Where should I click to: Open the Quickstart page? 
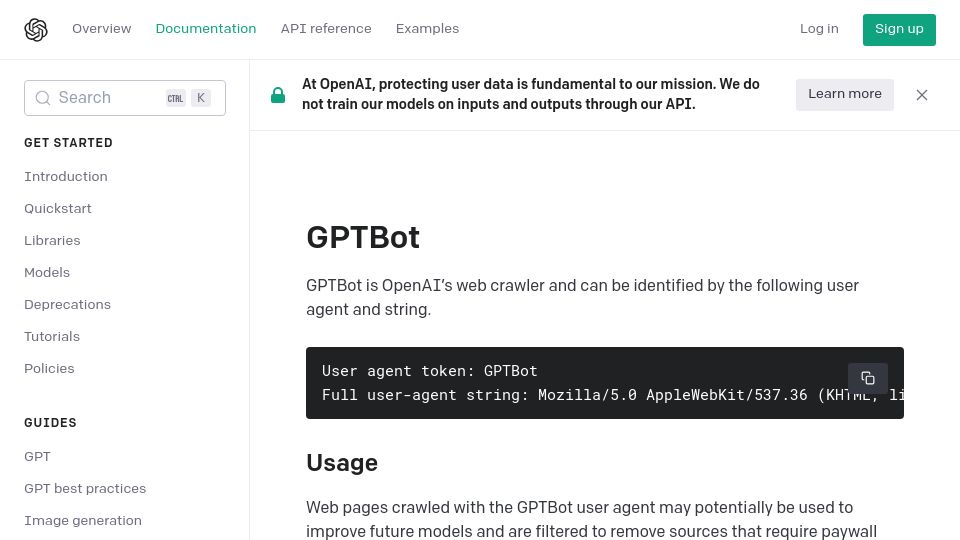[58, 208]
